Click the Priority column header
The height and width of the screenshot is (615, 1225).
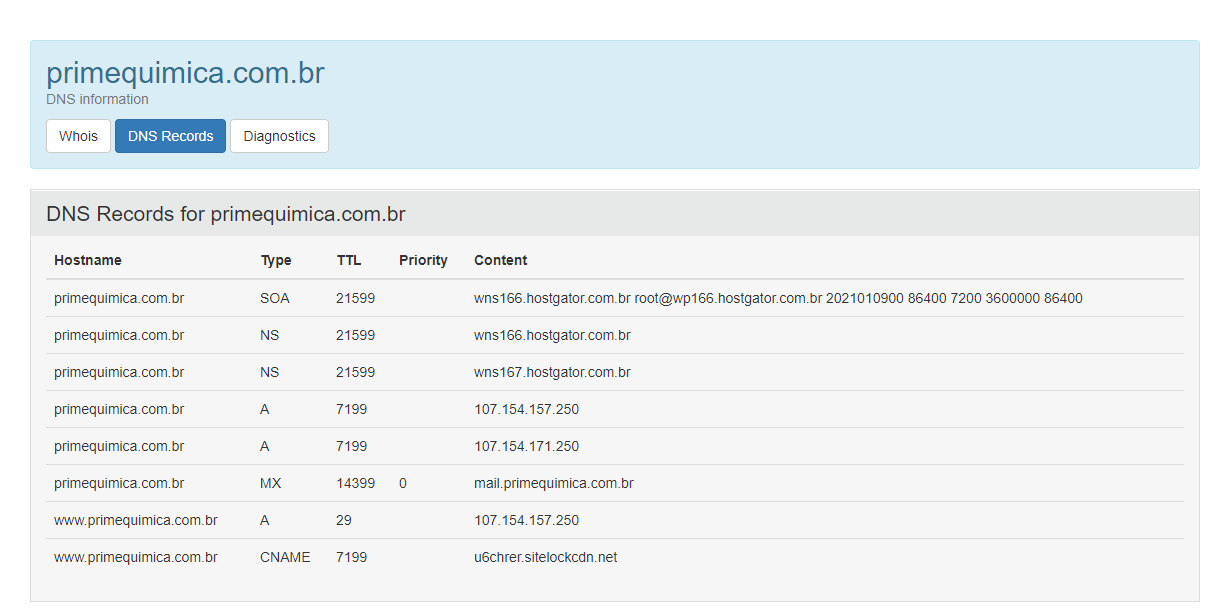423,260
